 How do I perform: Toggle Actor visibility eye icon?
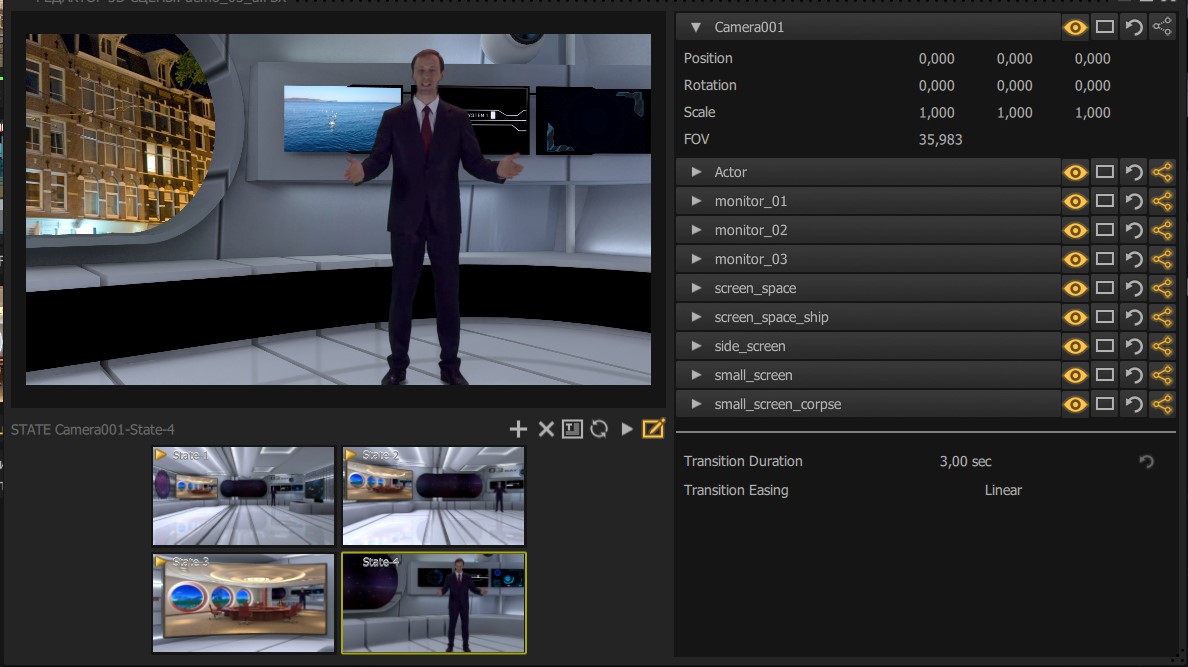pos(1074,173)
